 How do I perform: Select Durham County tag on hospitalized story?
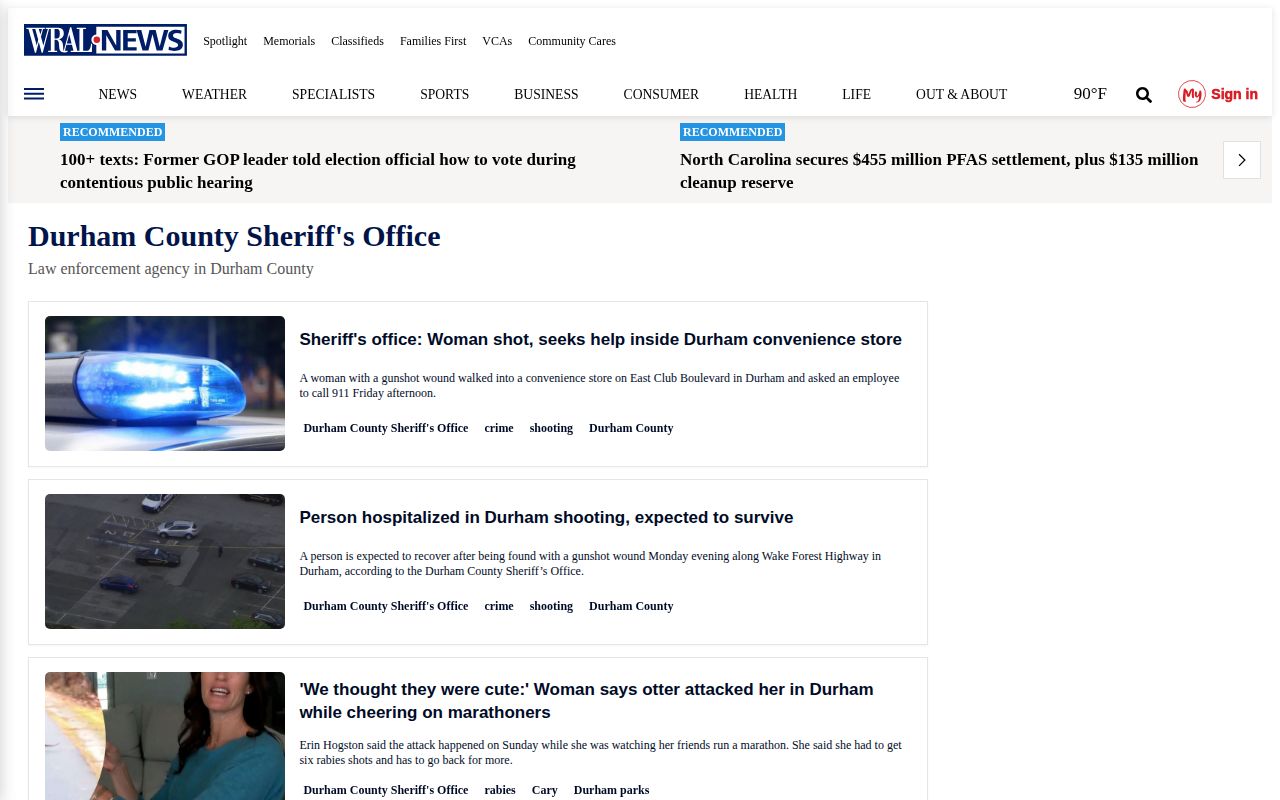click(631, 606)
